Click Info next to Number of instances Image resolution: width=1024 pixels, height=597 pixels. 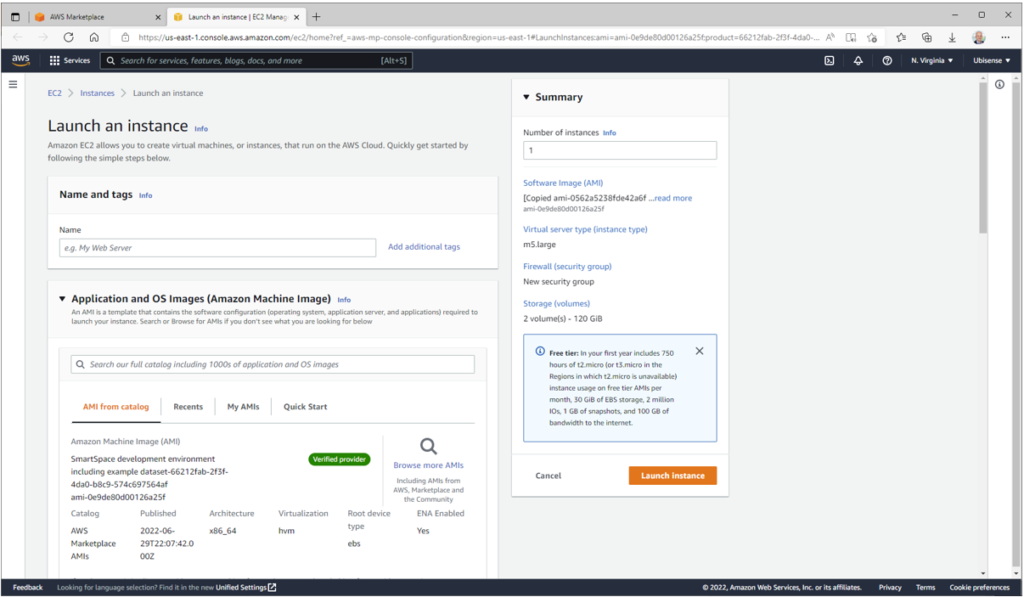tap(609, 133)
